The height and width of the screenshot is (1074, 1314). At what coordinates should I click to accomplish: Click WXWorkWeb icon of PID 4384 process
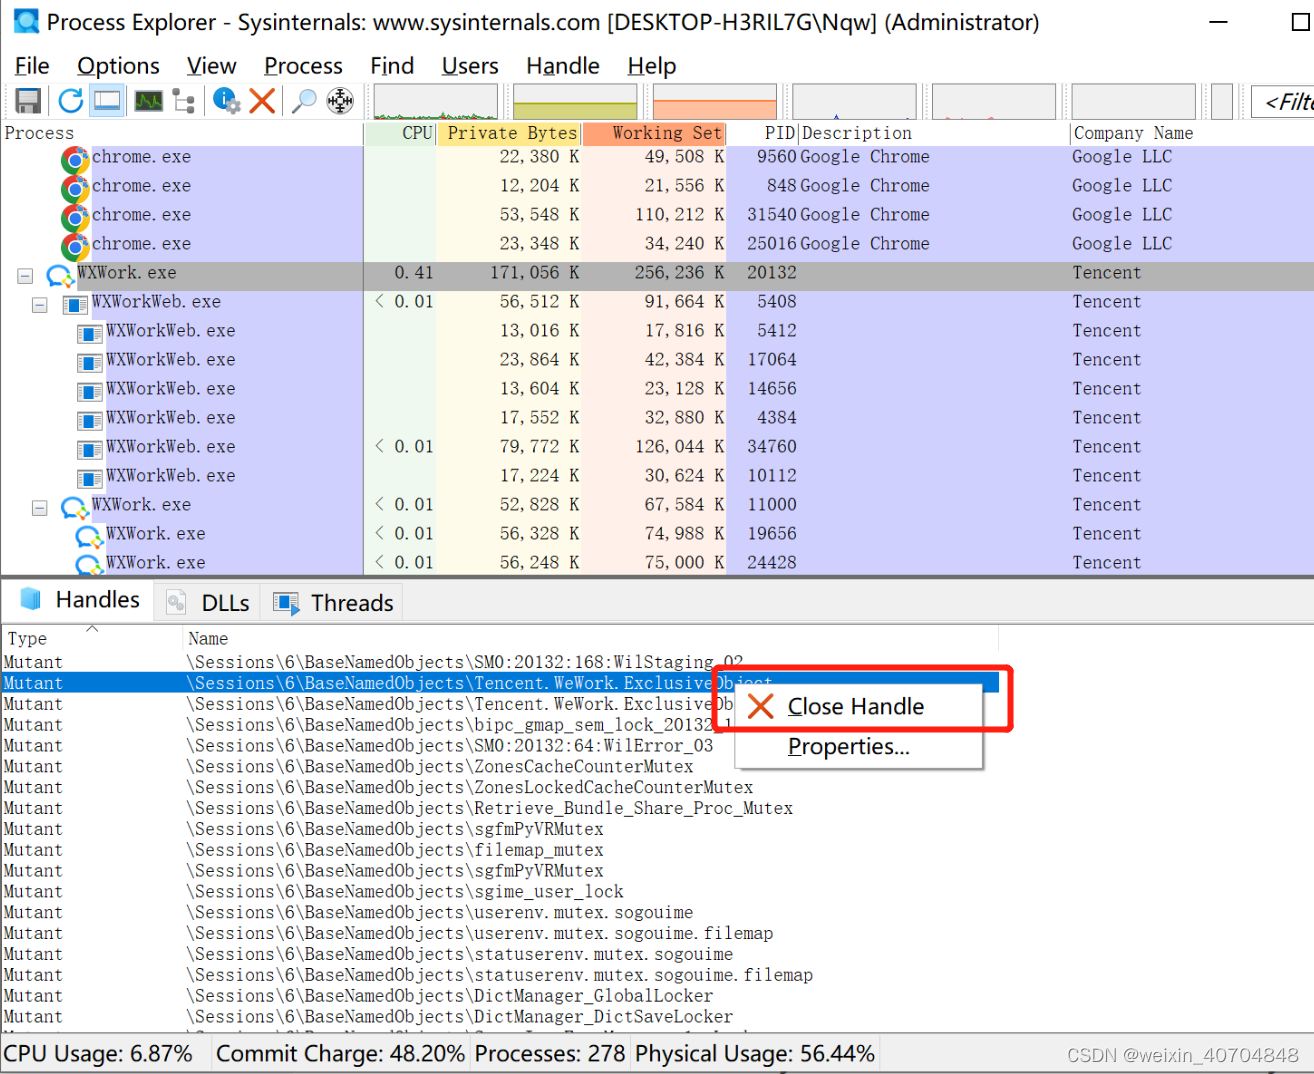pos(90,420)
